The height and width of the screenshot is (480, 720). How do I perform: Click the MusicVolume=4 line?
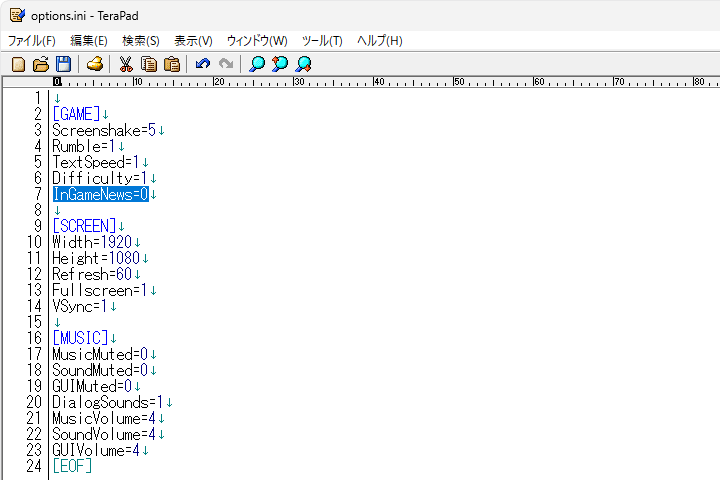(104, 418)
